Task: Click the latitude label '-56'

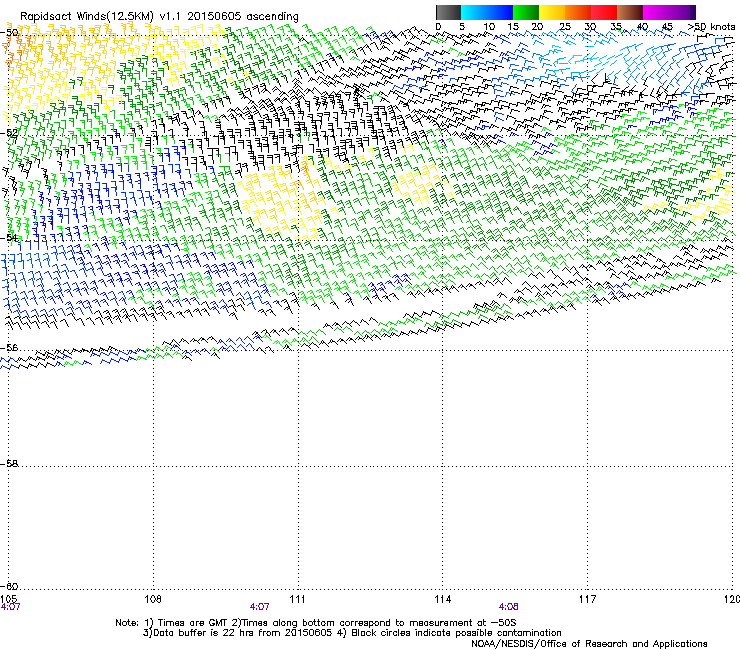Action: (9, 347)
